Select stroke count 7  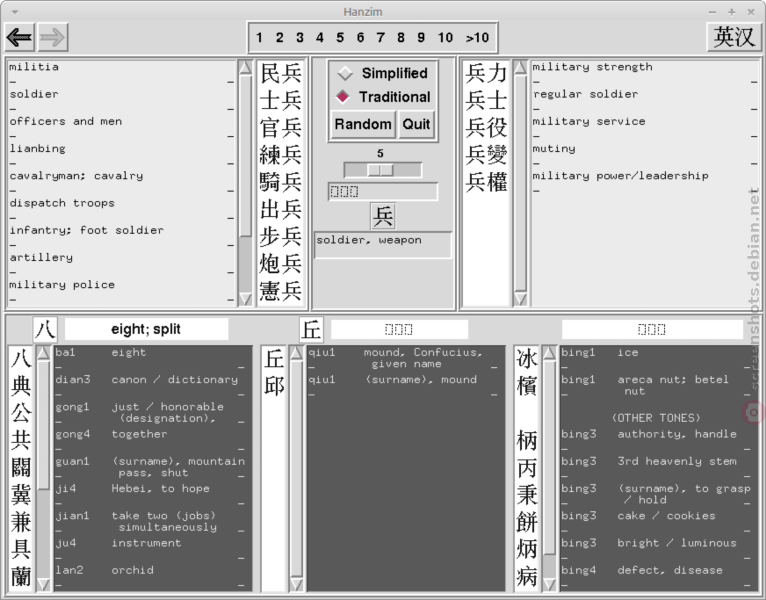click(381, 38)
